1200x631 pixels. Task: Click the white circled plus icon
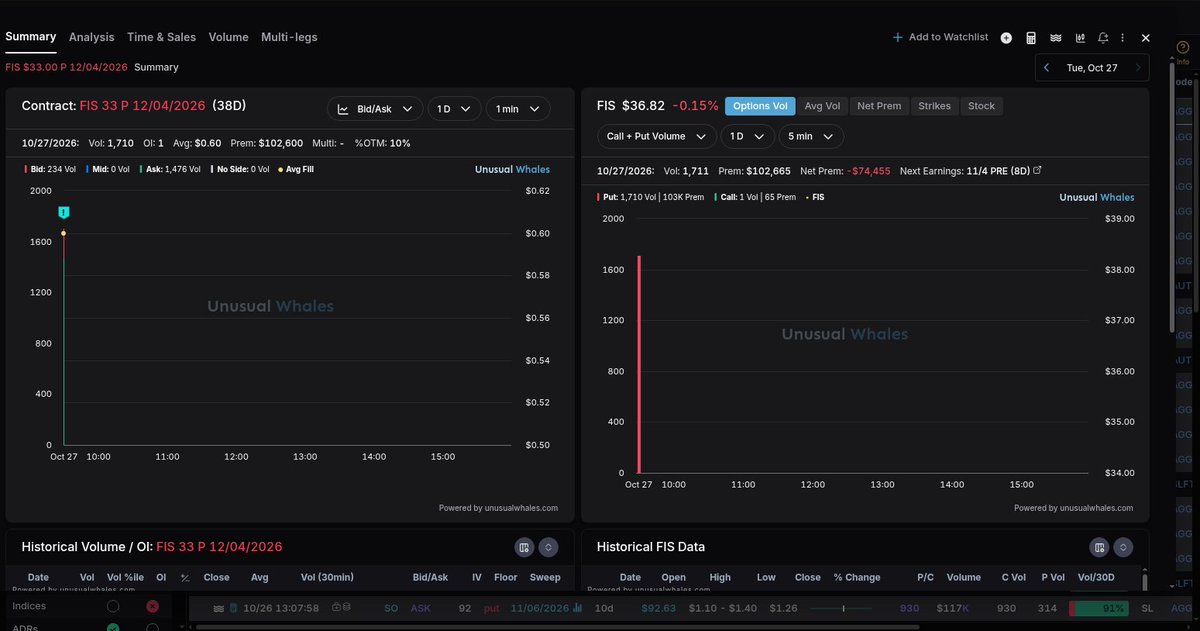pos(1006,38)
